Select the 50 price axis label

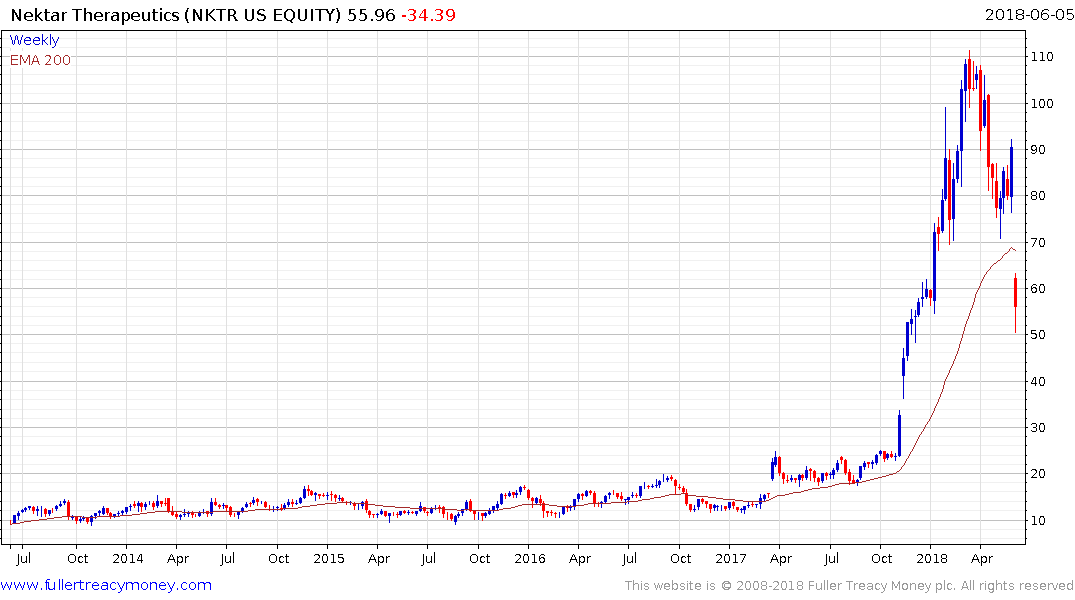pyautogui.click(x=1038, y=335)
